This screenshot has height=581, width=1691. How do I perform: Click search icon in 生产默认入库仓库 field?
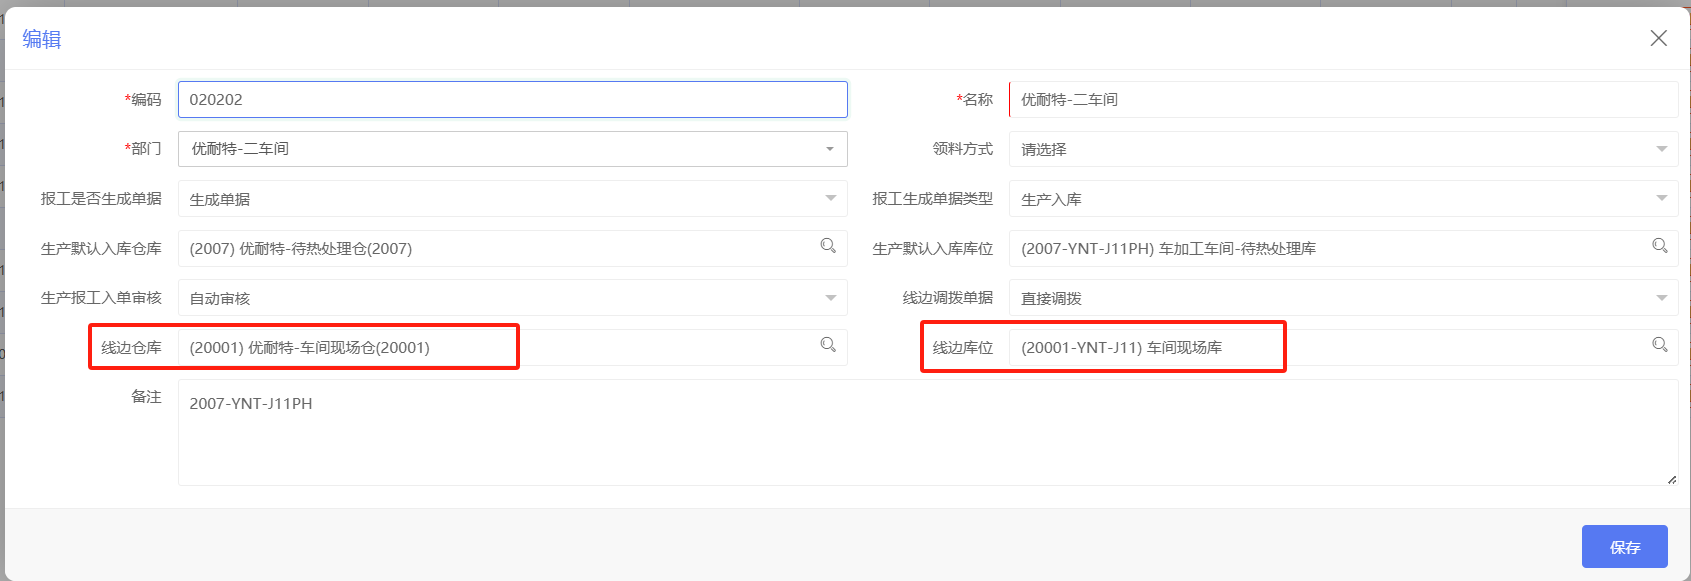(828, 246)
